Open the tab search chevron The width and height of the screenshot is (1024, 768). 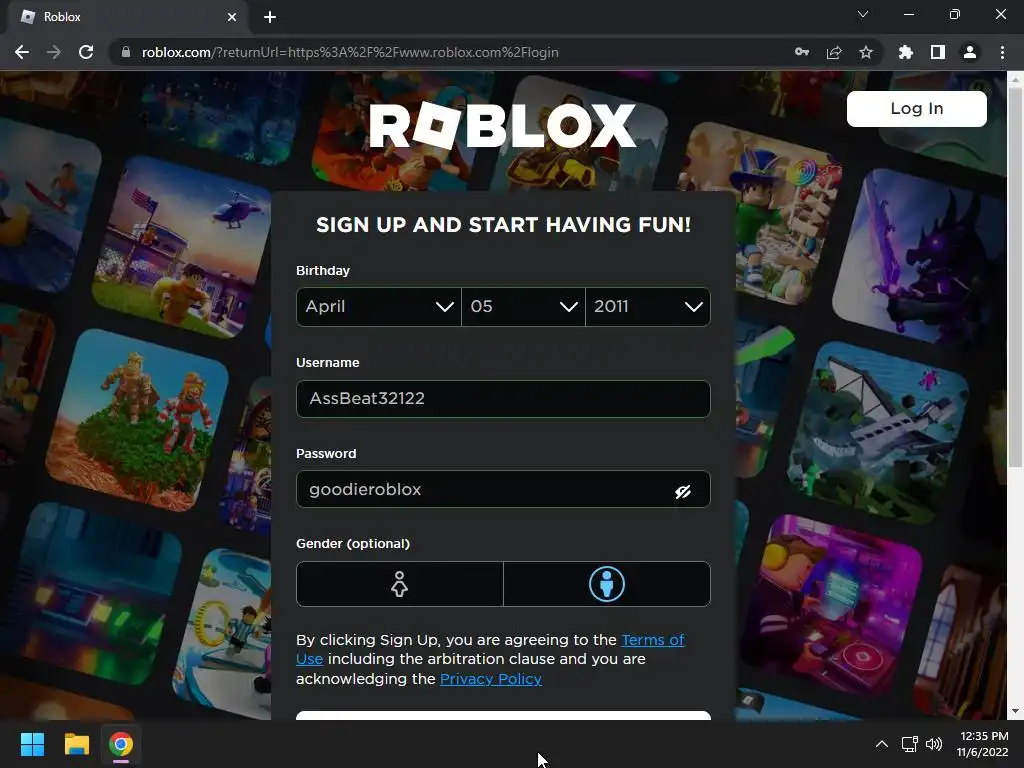pyautogui.click(x=863, y=14)
